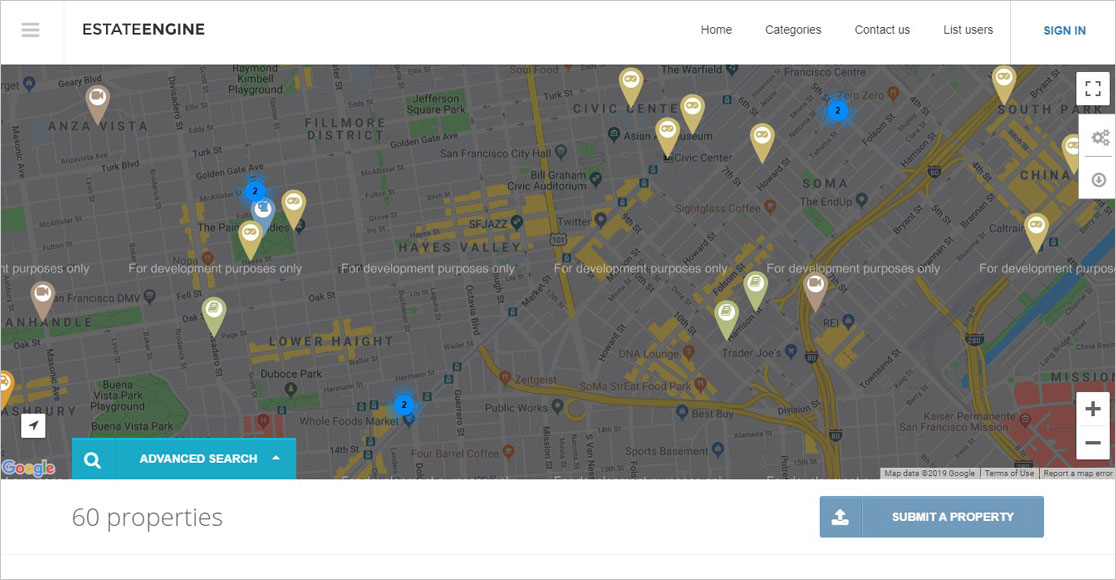The width and height of the screenshot is (1116, 580).
Task: Click Duboce Park label on map
Action: tap(291, 374)
